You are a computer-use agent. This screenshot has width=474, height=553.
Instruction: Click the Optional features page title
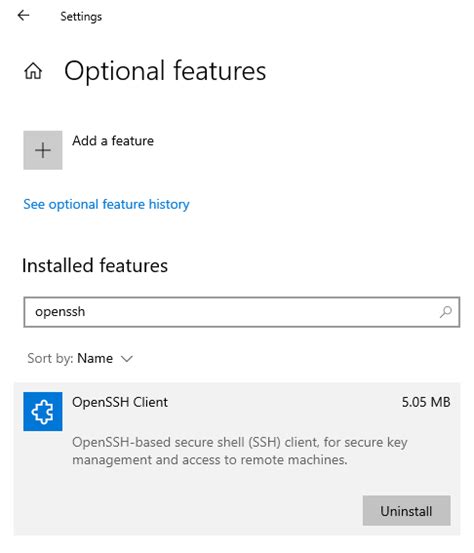165,71
